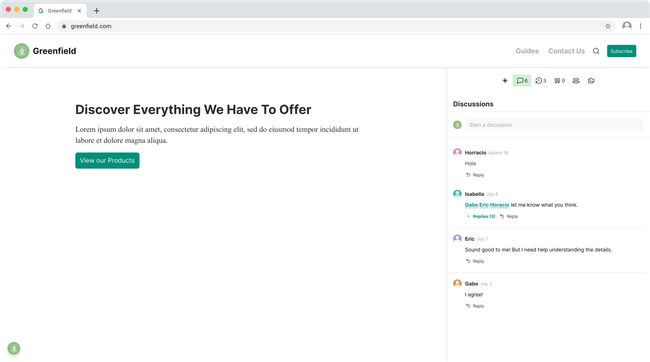Open the tab icon showing 9
The width and height of the screenshot is (650, 362).
click(559, 81)
